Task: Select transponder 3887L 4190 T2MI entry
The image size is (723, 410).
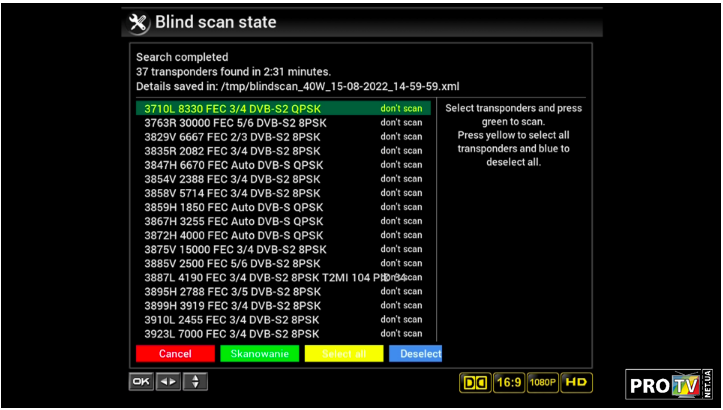Action: (x=260, y=277)
